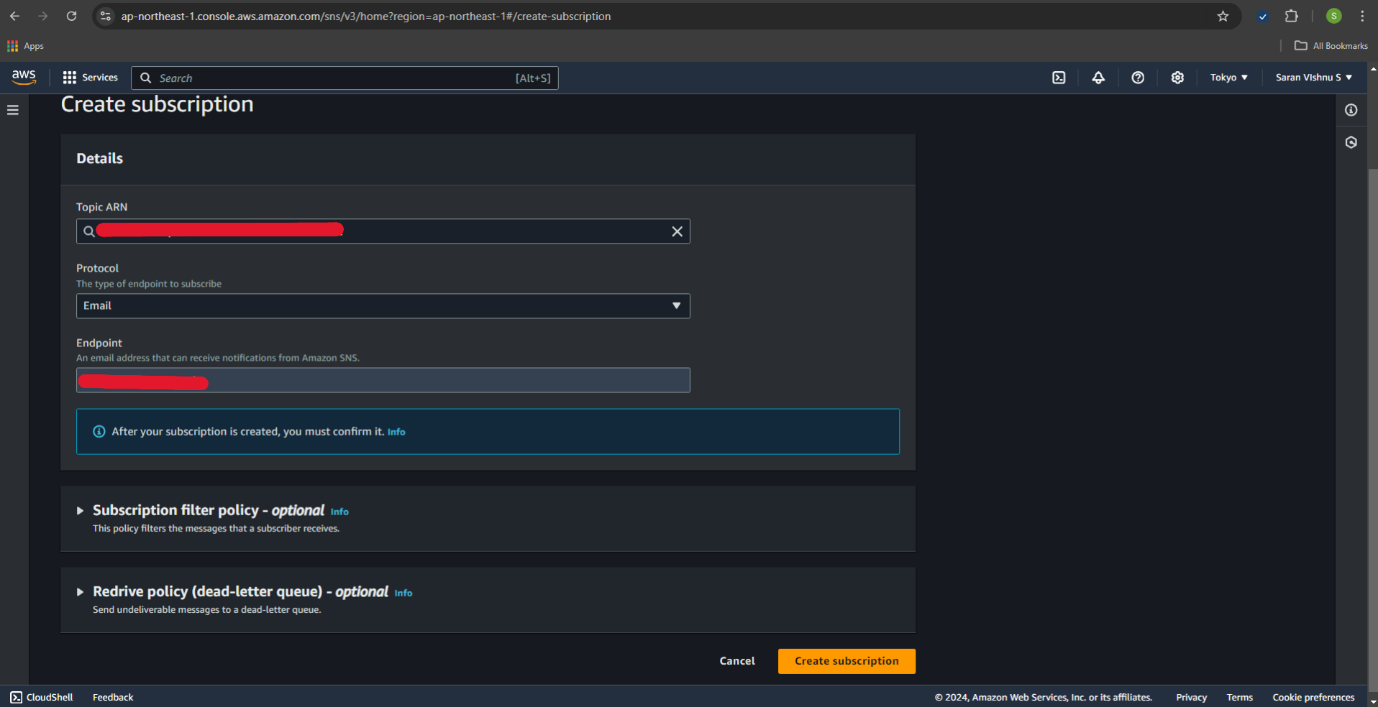Screen dimensions: 1378x707
Task: Open the info panel icon on right
Action: [1351, 110]
